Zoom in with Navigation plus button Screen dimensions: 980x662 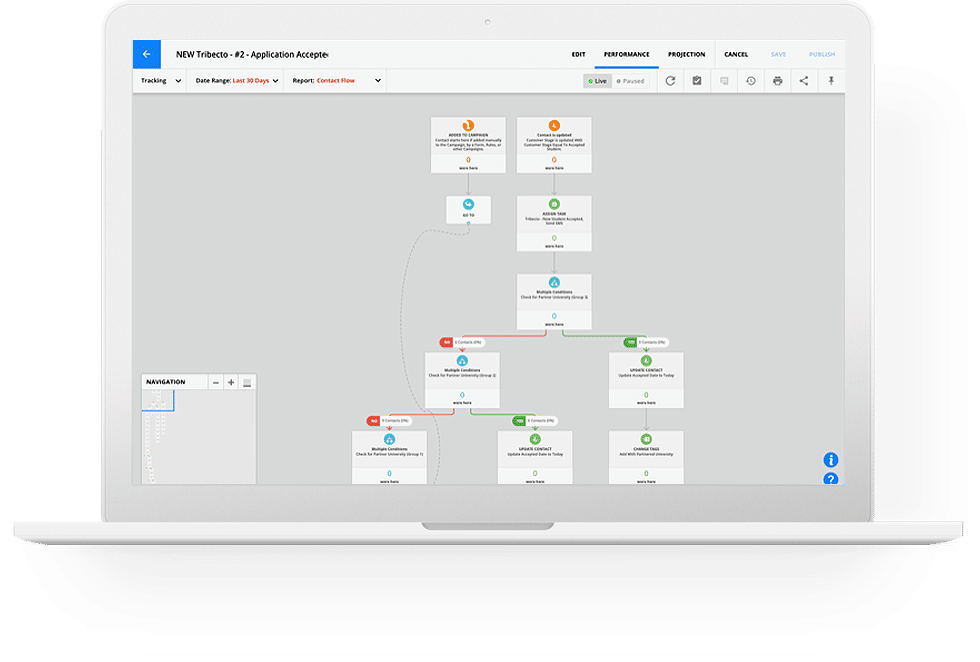[x=231, y=382]
